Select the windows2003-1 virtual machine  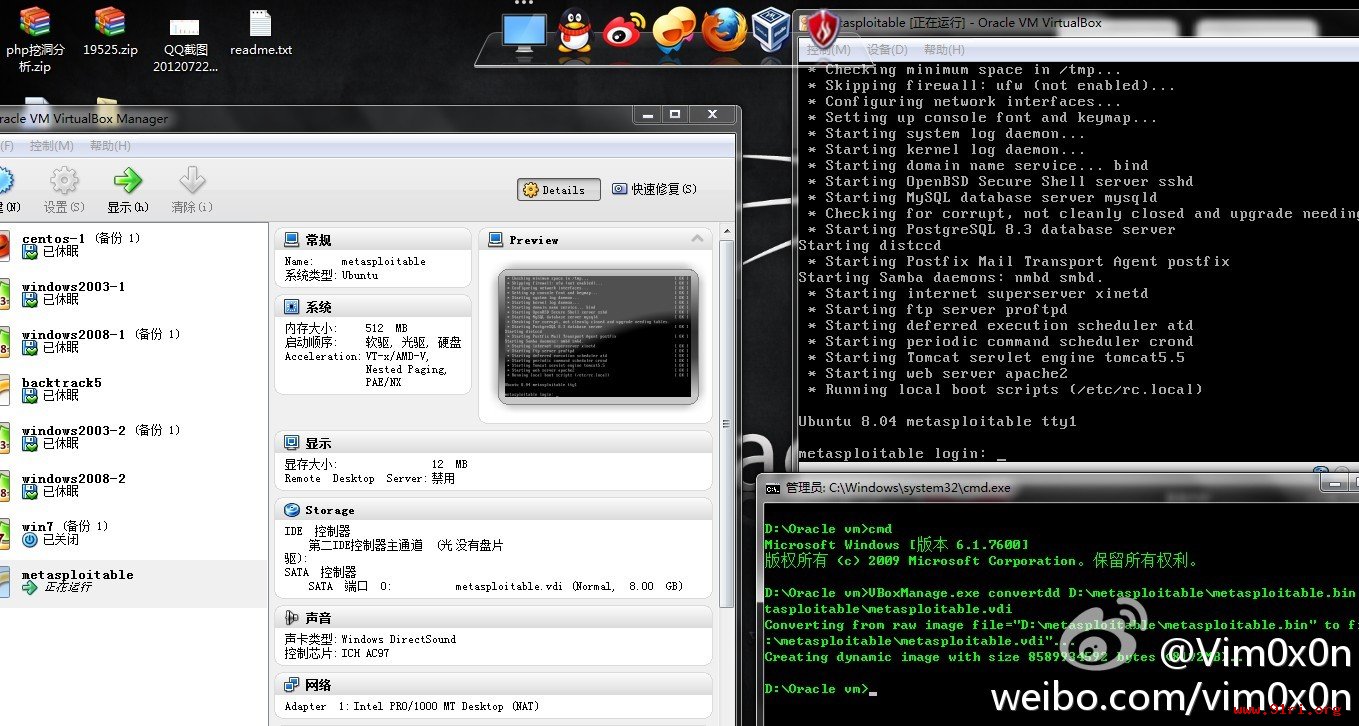point(134,293)
